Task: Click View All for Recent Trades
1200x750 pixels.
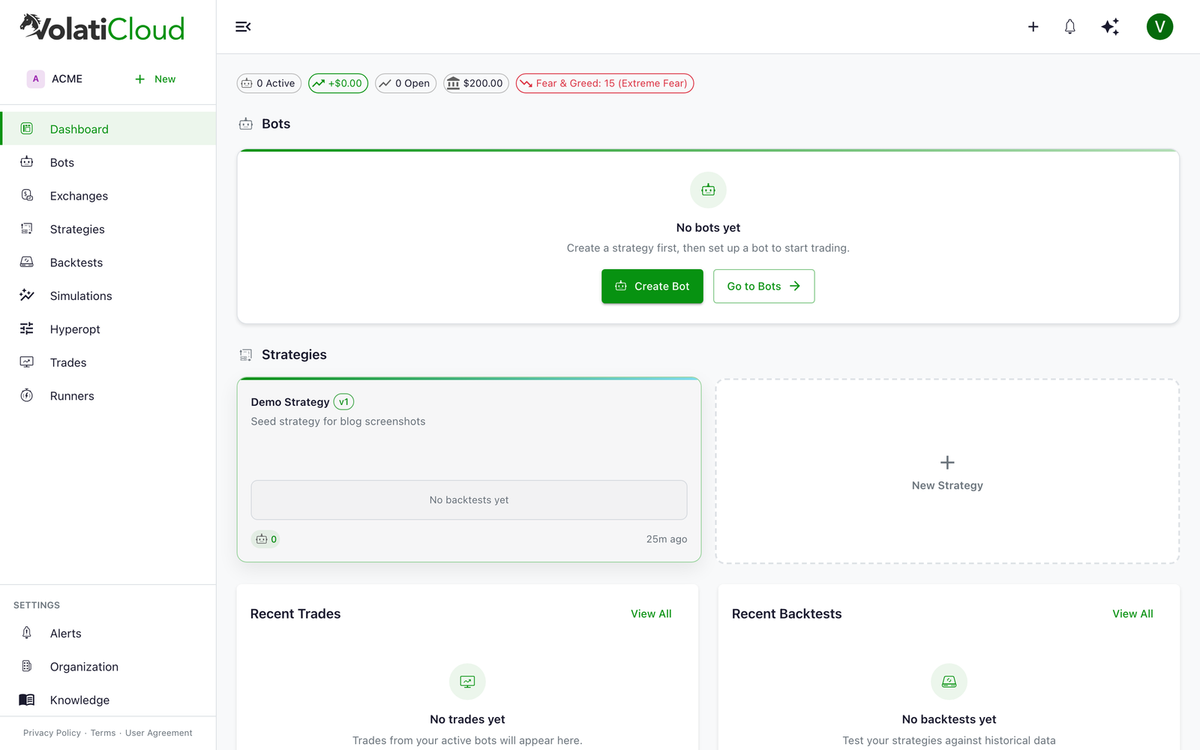Action: 651,614
